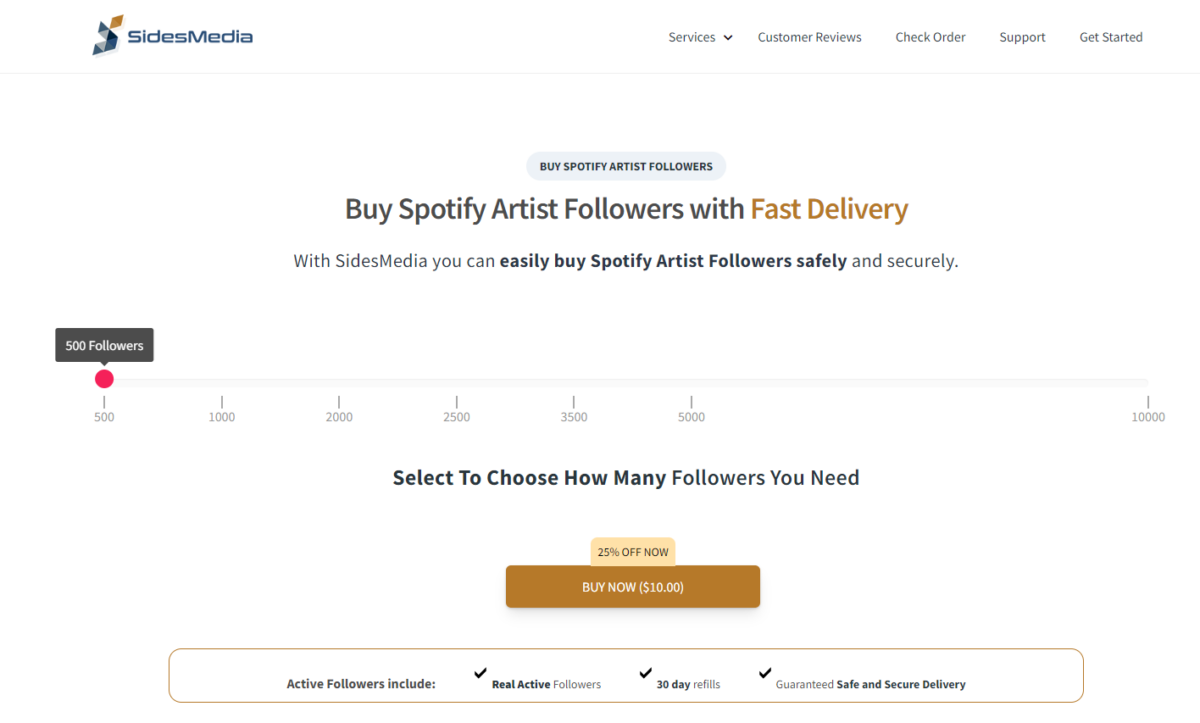Screen dimensions: 1200x723
Task: Visit the Support page
Action: (x=1022, y=37)
